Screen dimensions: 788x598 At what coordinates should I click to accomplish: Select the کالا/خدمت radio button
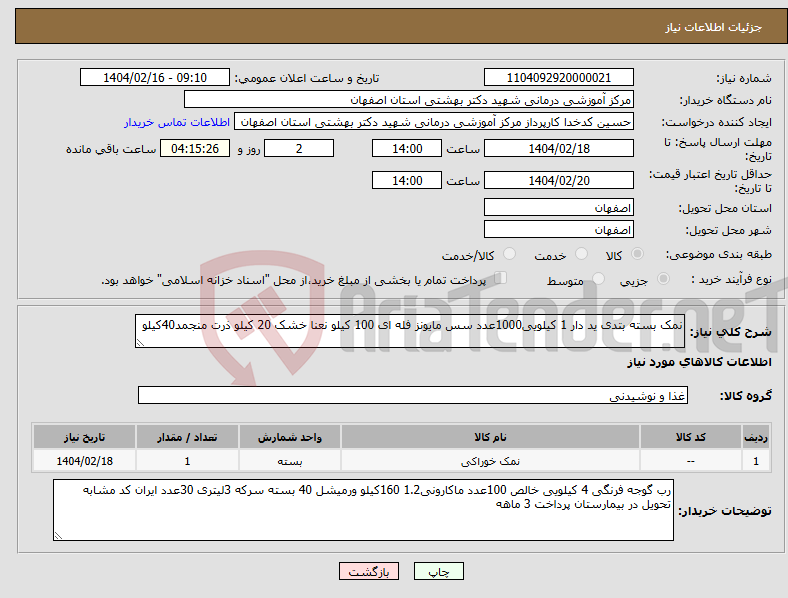pos(510,254)
